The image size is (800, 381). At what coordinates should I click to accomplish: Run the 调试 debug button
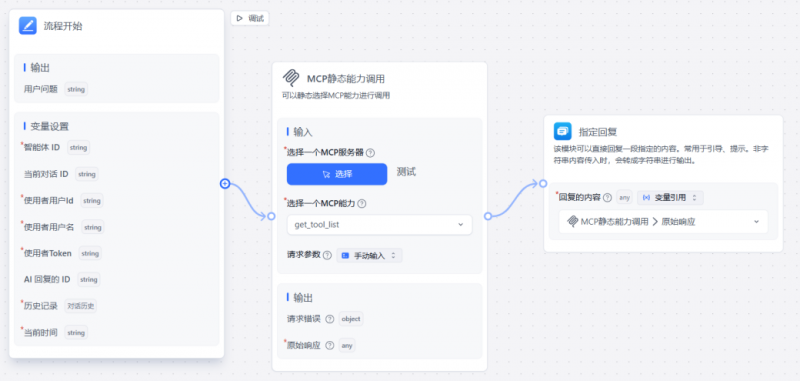coord(250,18)
